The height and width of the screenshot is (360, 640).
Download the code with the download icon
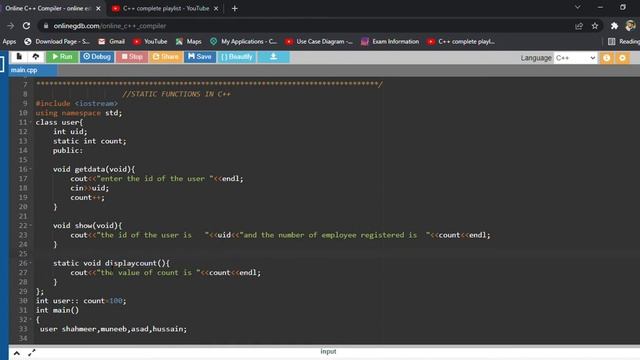coord(273,57)
